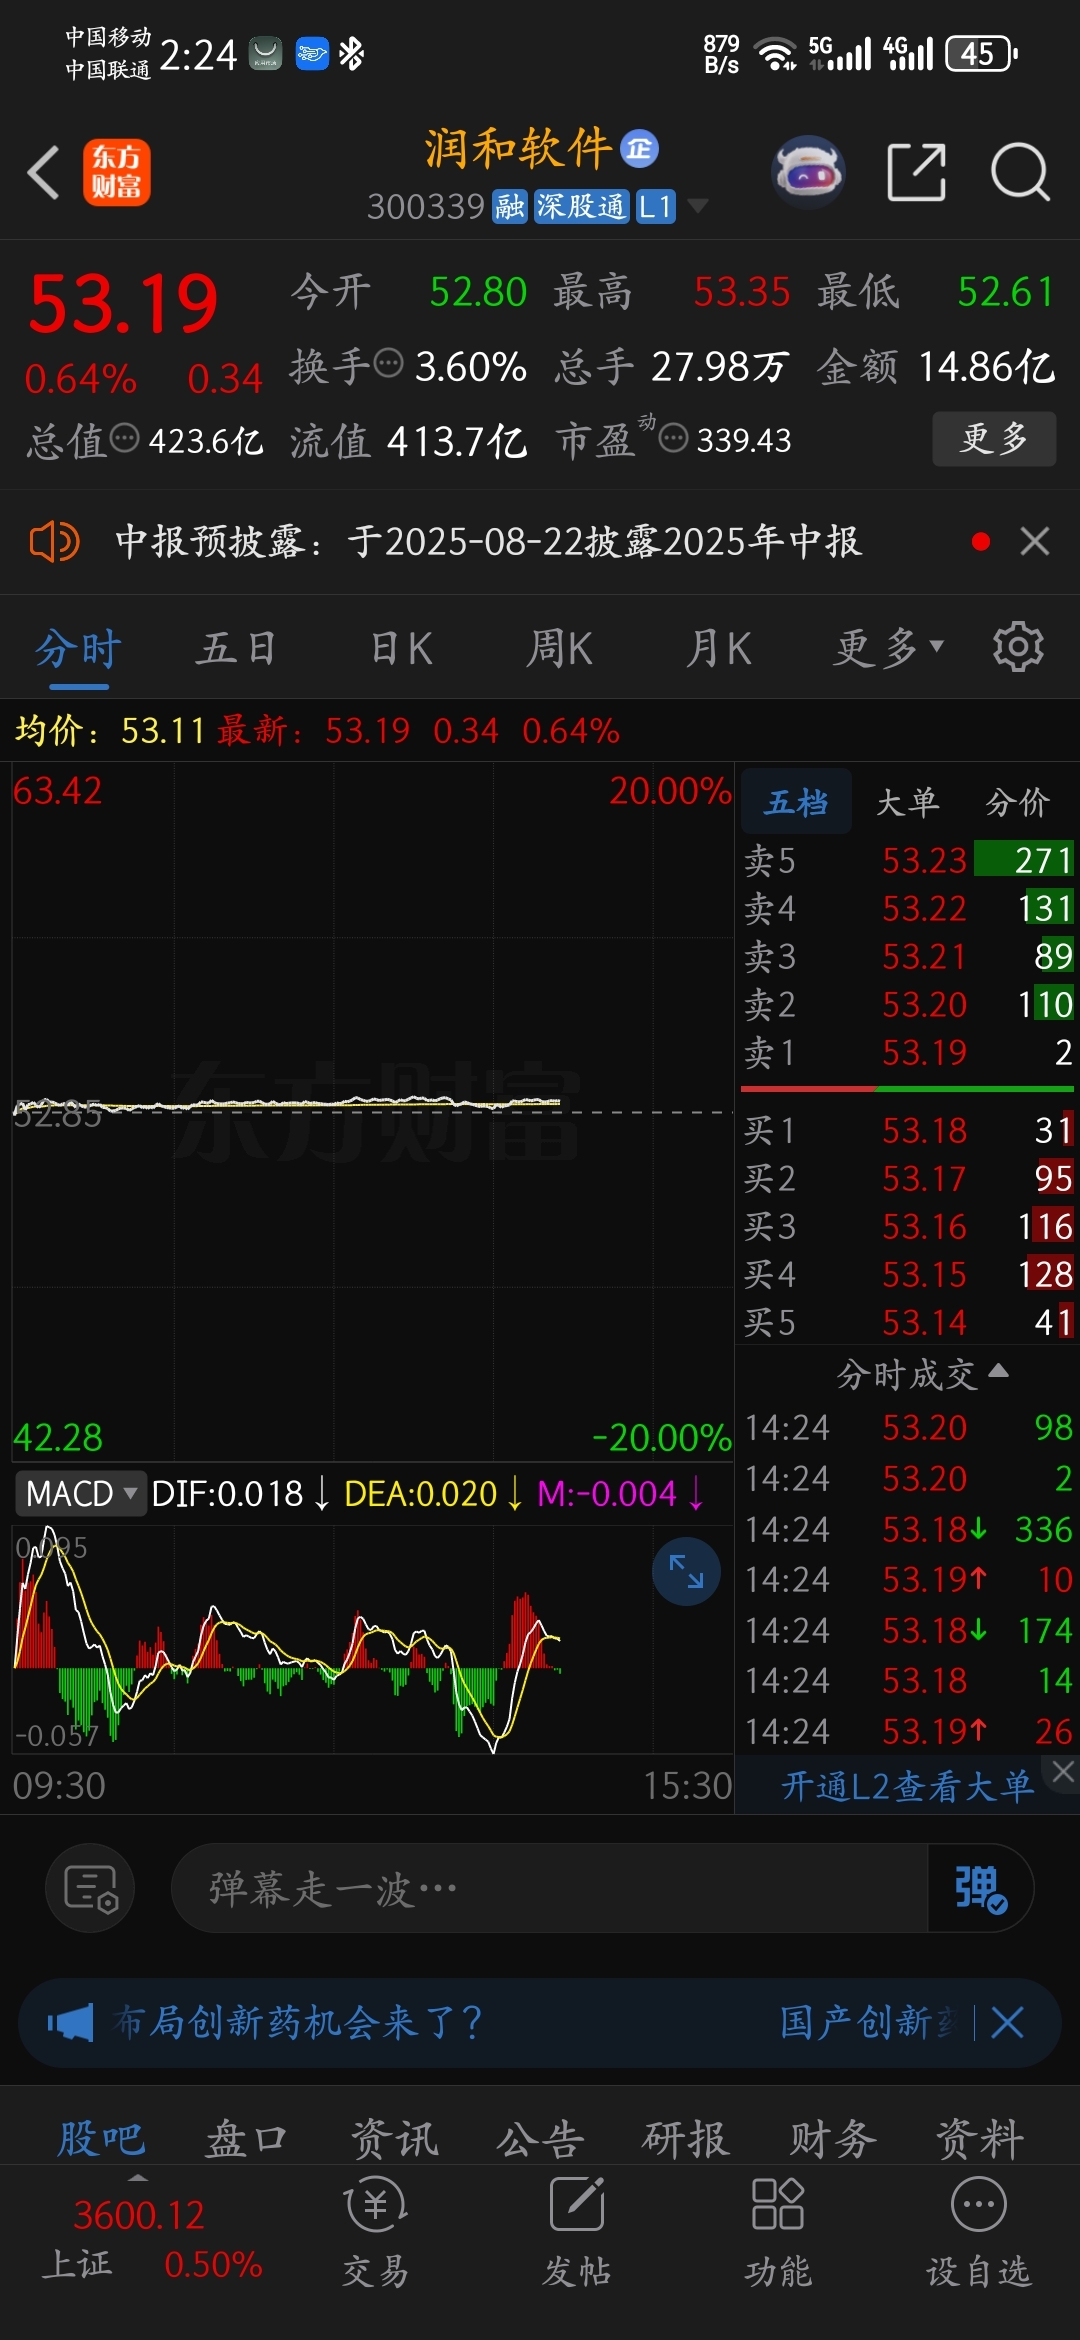Open the robot assistant avatar
Viewport: 1080px width, 2340px height.
tap(809, 172)
